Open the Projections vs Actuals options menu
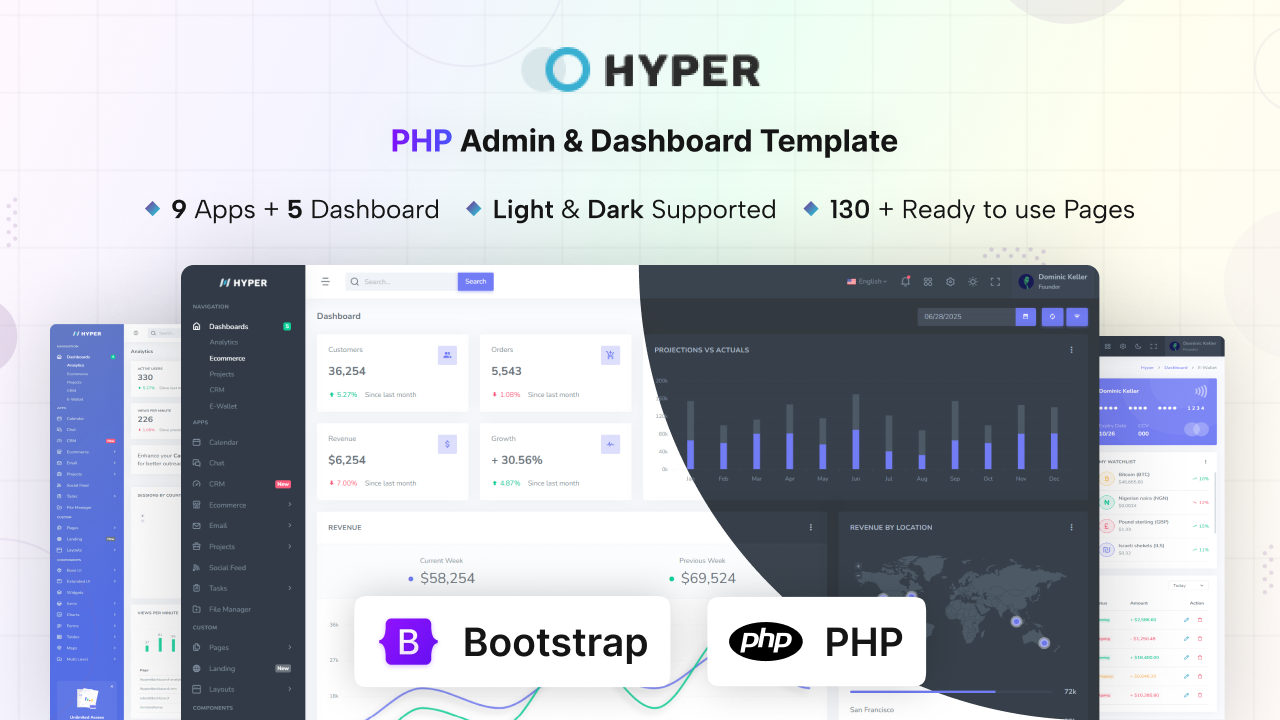 pos(1071,350)
